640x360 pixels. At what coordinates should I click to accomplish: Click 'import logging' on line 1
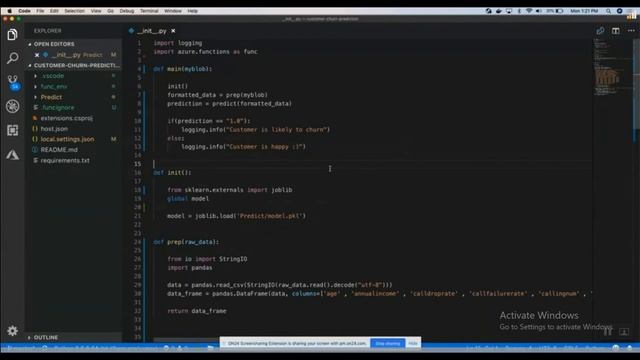click(178, 43)
